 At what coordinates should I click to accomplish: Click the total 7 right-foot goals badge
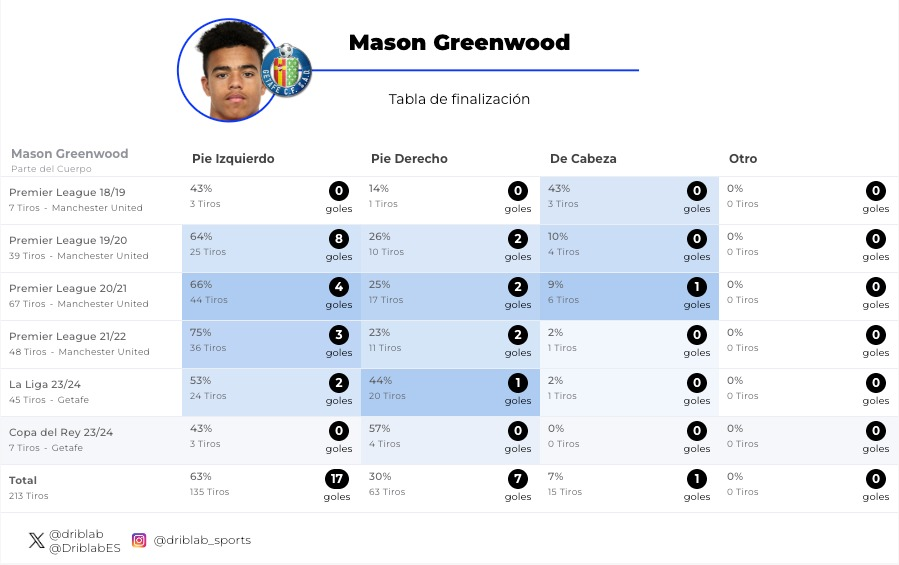pos(518,479)
